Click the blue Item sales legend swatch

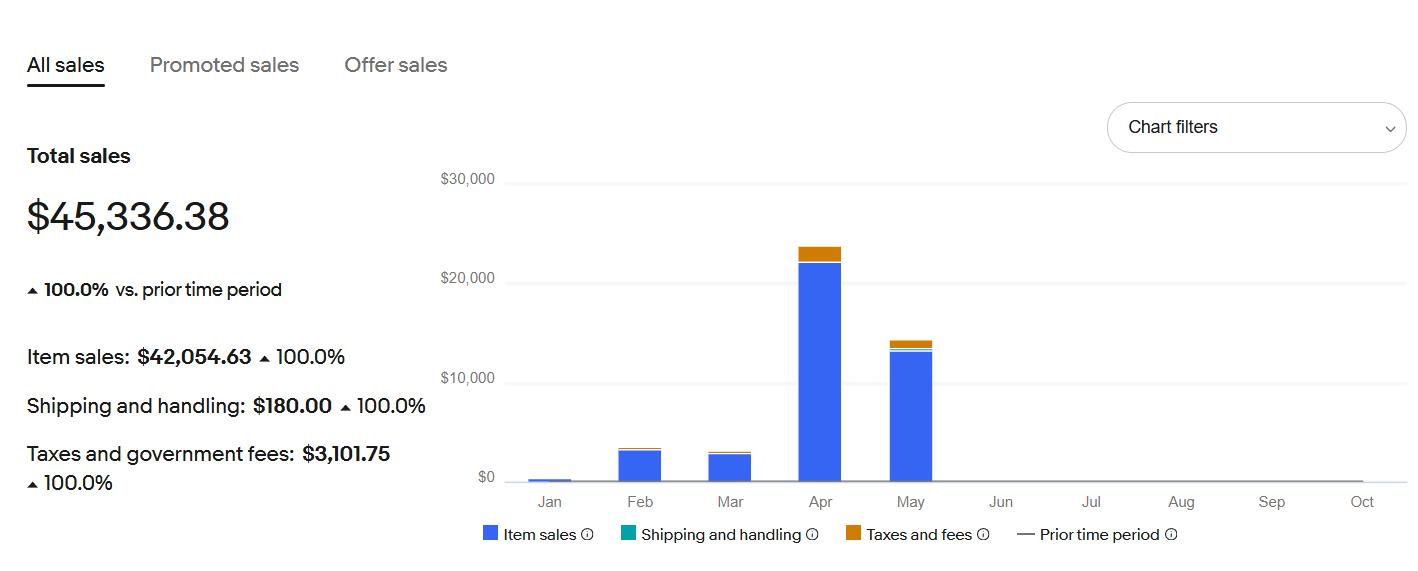[490, 534]
